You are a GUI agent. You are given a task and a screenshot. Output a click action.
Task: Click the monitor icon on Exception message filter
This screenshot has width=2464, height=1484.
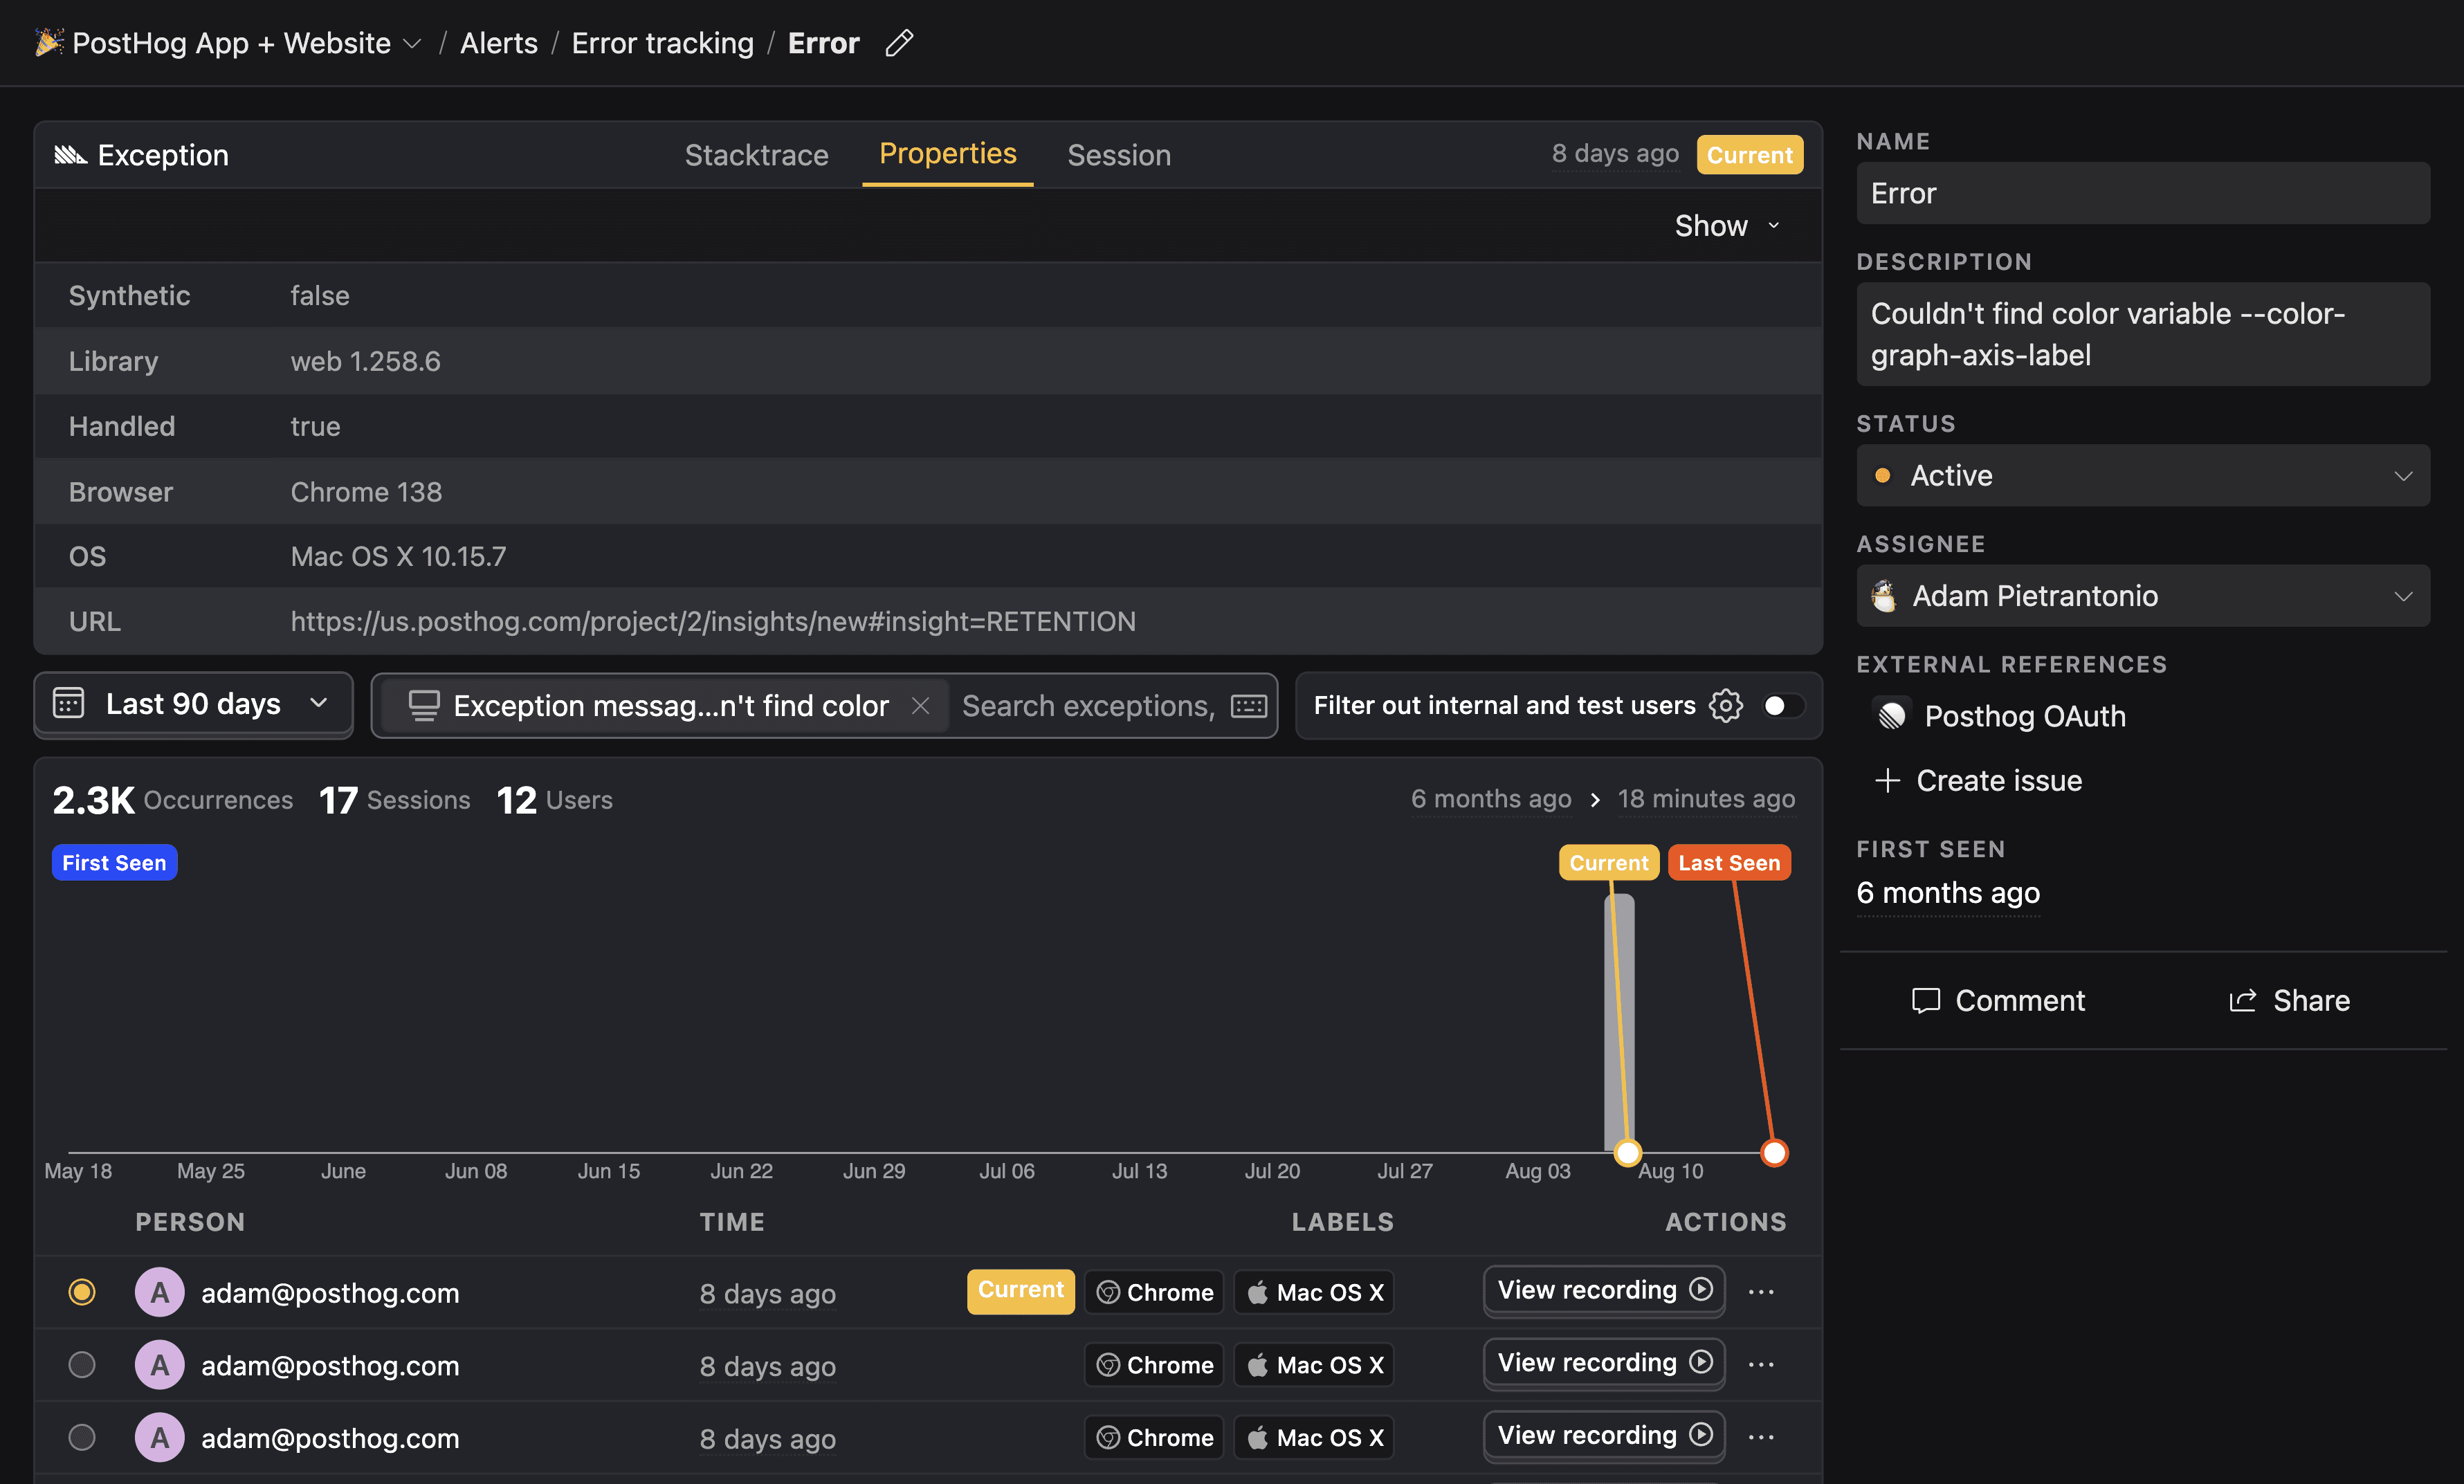(x=424, y=706)
